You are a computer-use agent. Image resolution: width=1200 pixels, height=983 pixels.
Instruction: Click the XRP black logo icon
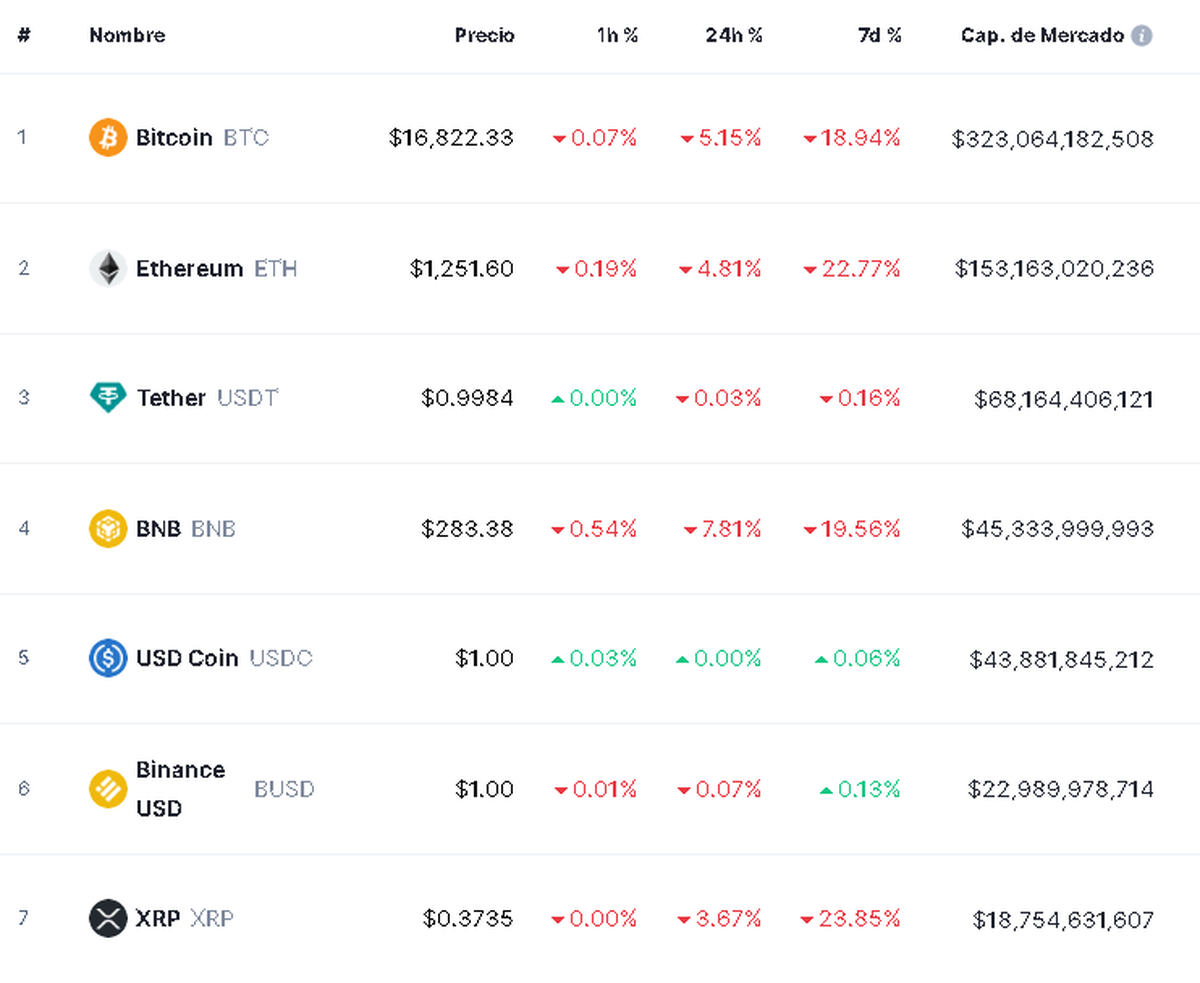(x=108, y=918)
